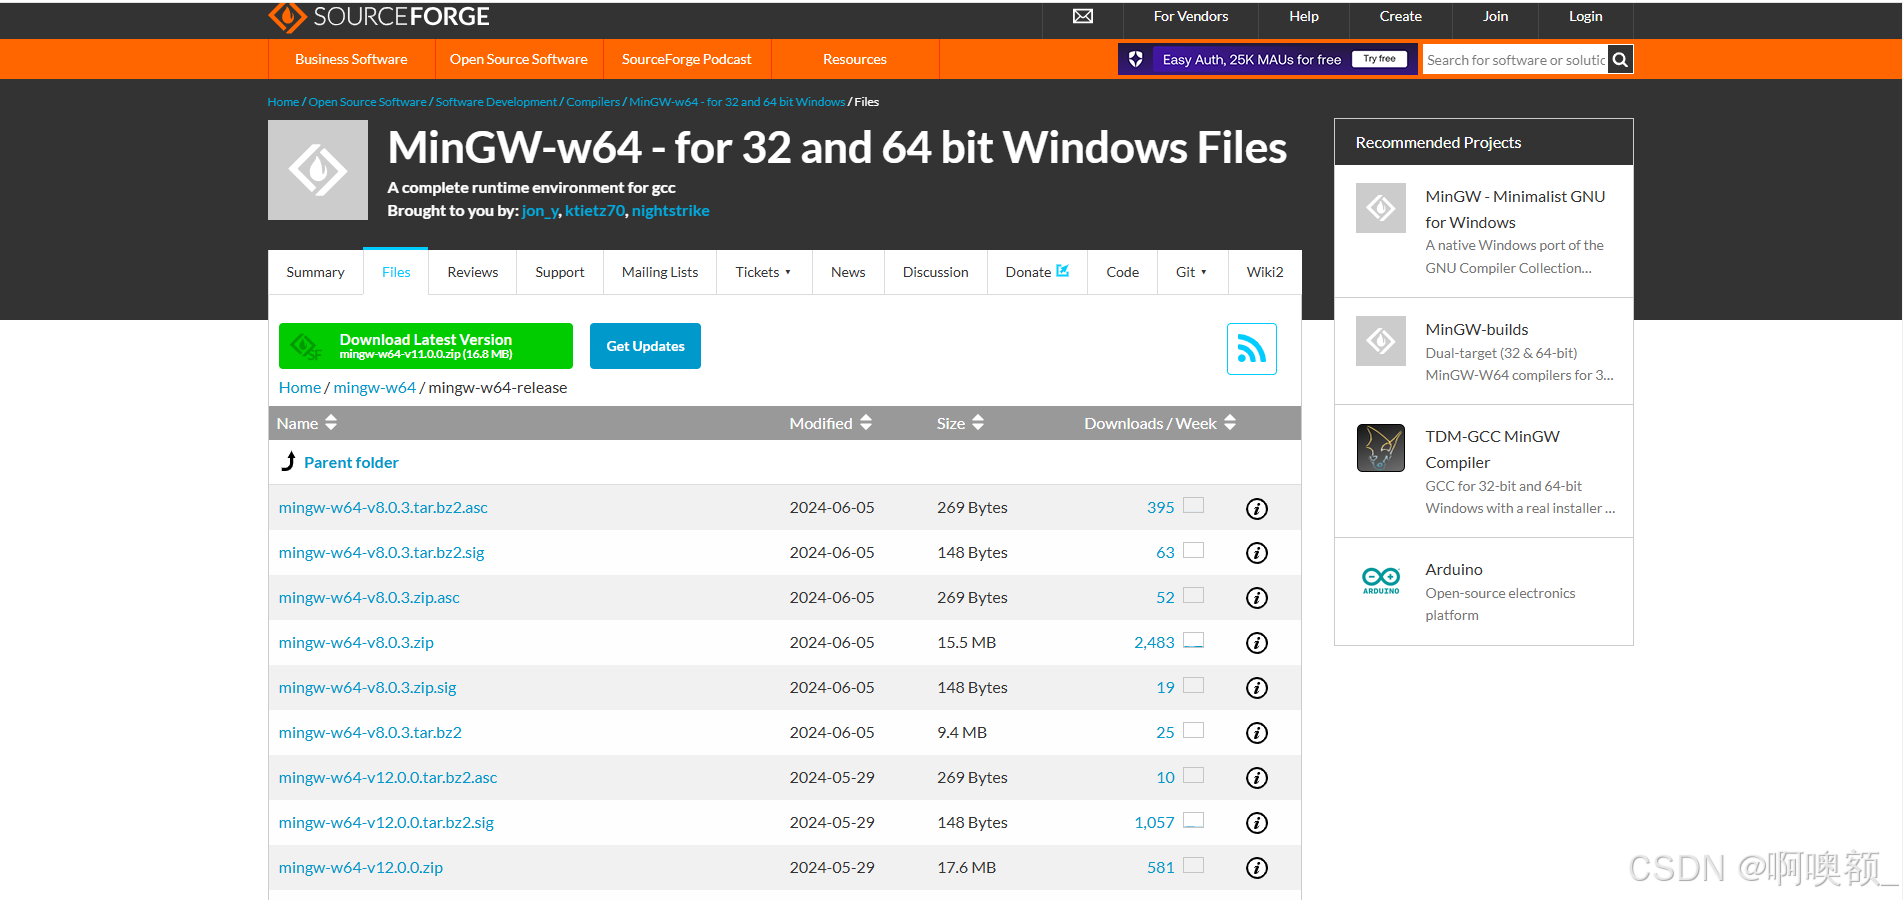This screenshot has height=900, width=1903.
Task: Switch to the Reviews tab
Action: click(x=471, y=271)
